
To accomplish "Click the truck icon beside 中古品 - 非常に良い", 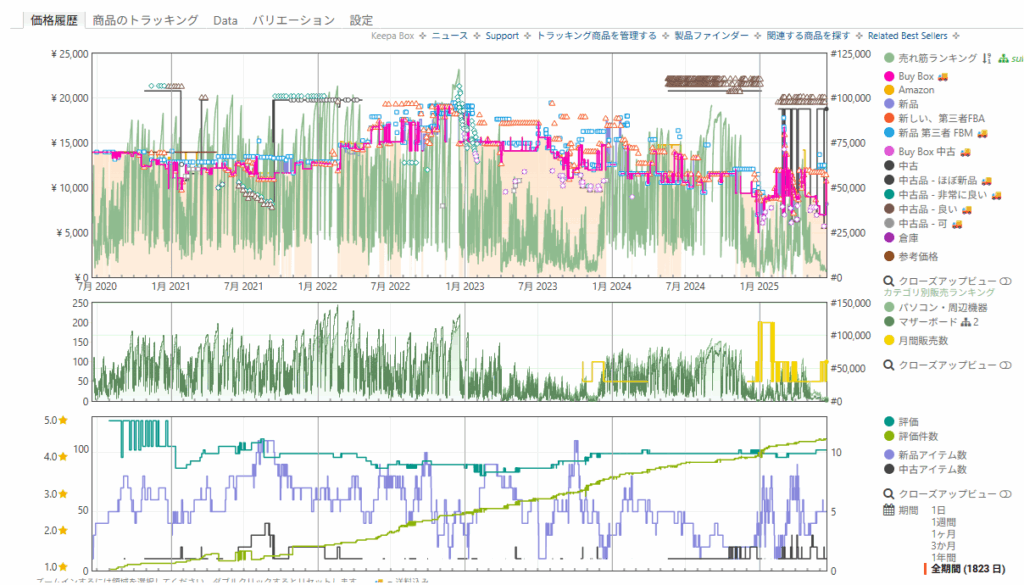I will 997,195.
